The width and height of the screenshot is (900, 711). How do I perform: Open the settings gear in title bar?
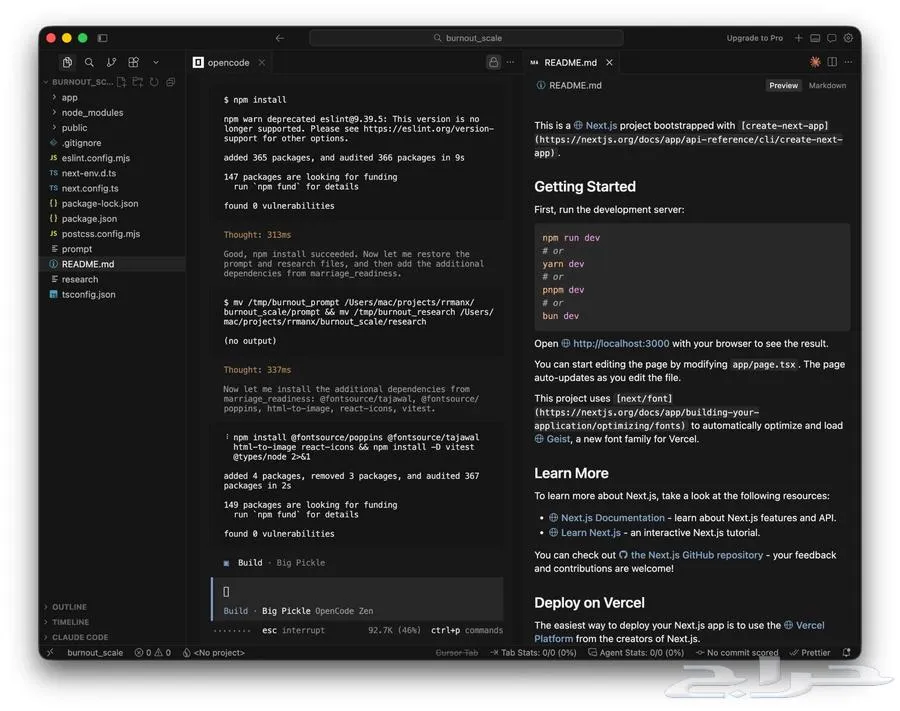[x=848, y=38]
